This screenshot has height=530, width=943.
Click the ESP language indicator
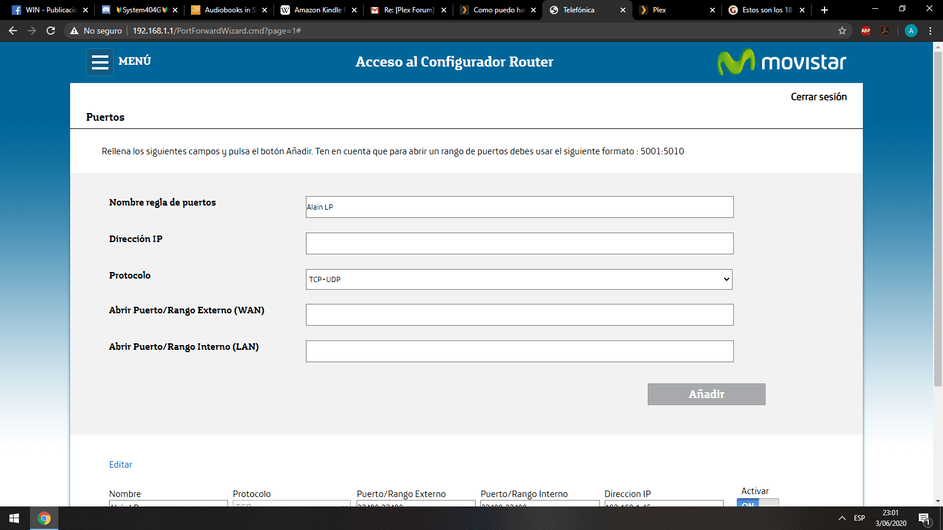(859, 518)
